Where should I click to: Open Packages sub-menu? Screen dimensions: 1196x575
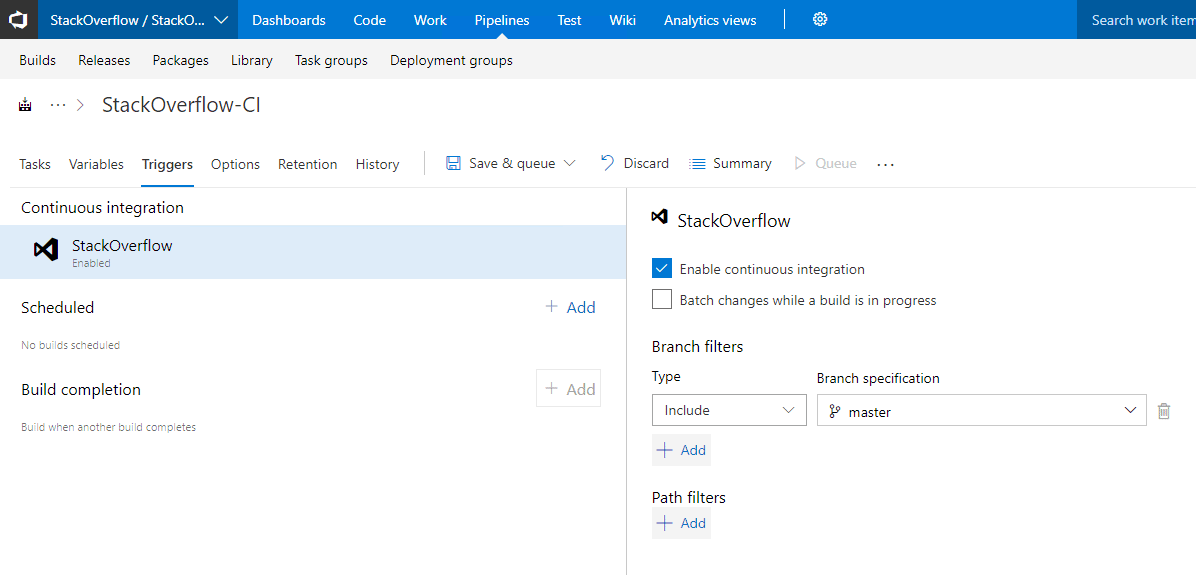[181, 60]
